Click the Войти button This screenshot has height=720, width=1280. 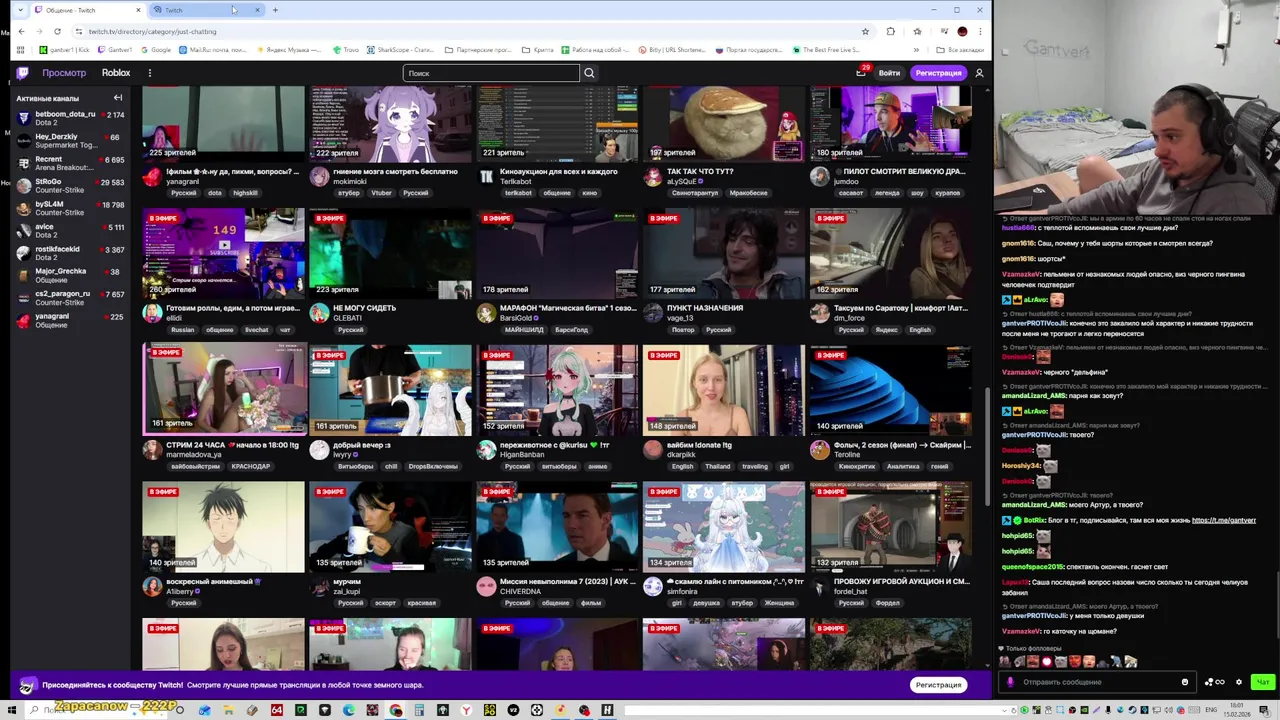[889, 73]
